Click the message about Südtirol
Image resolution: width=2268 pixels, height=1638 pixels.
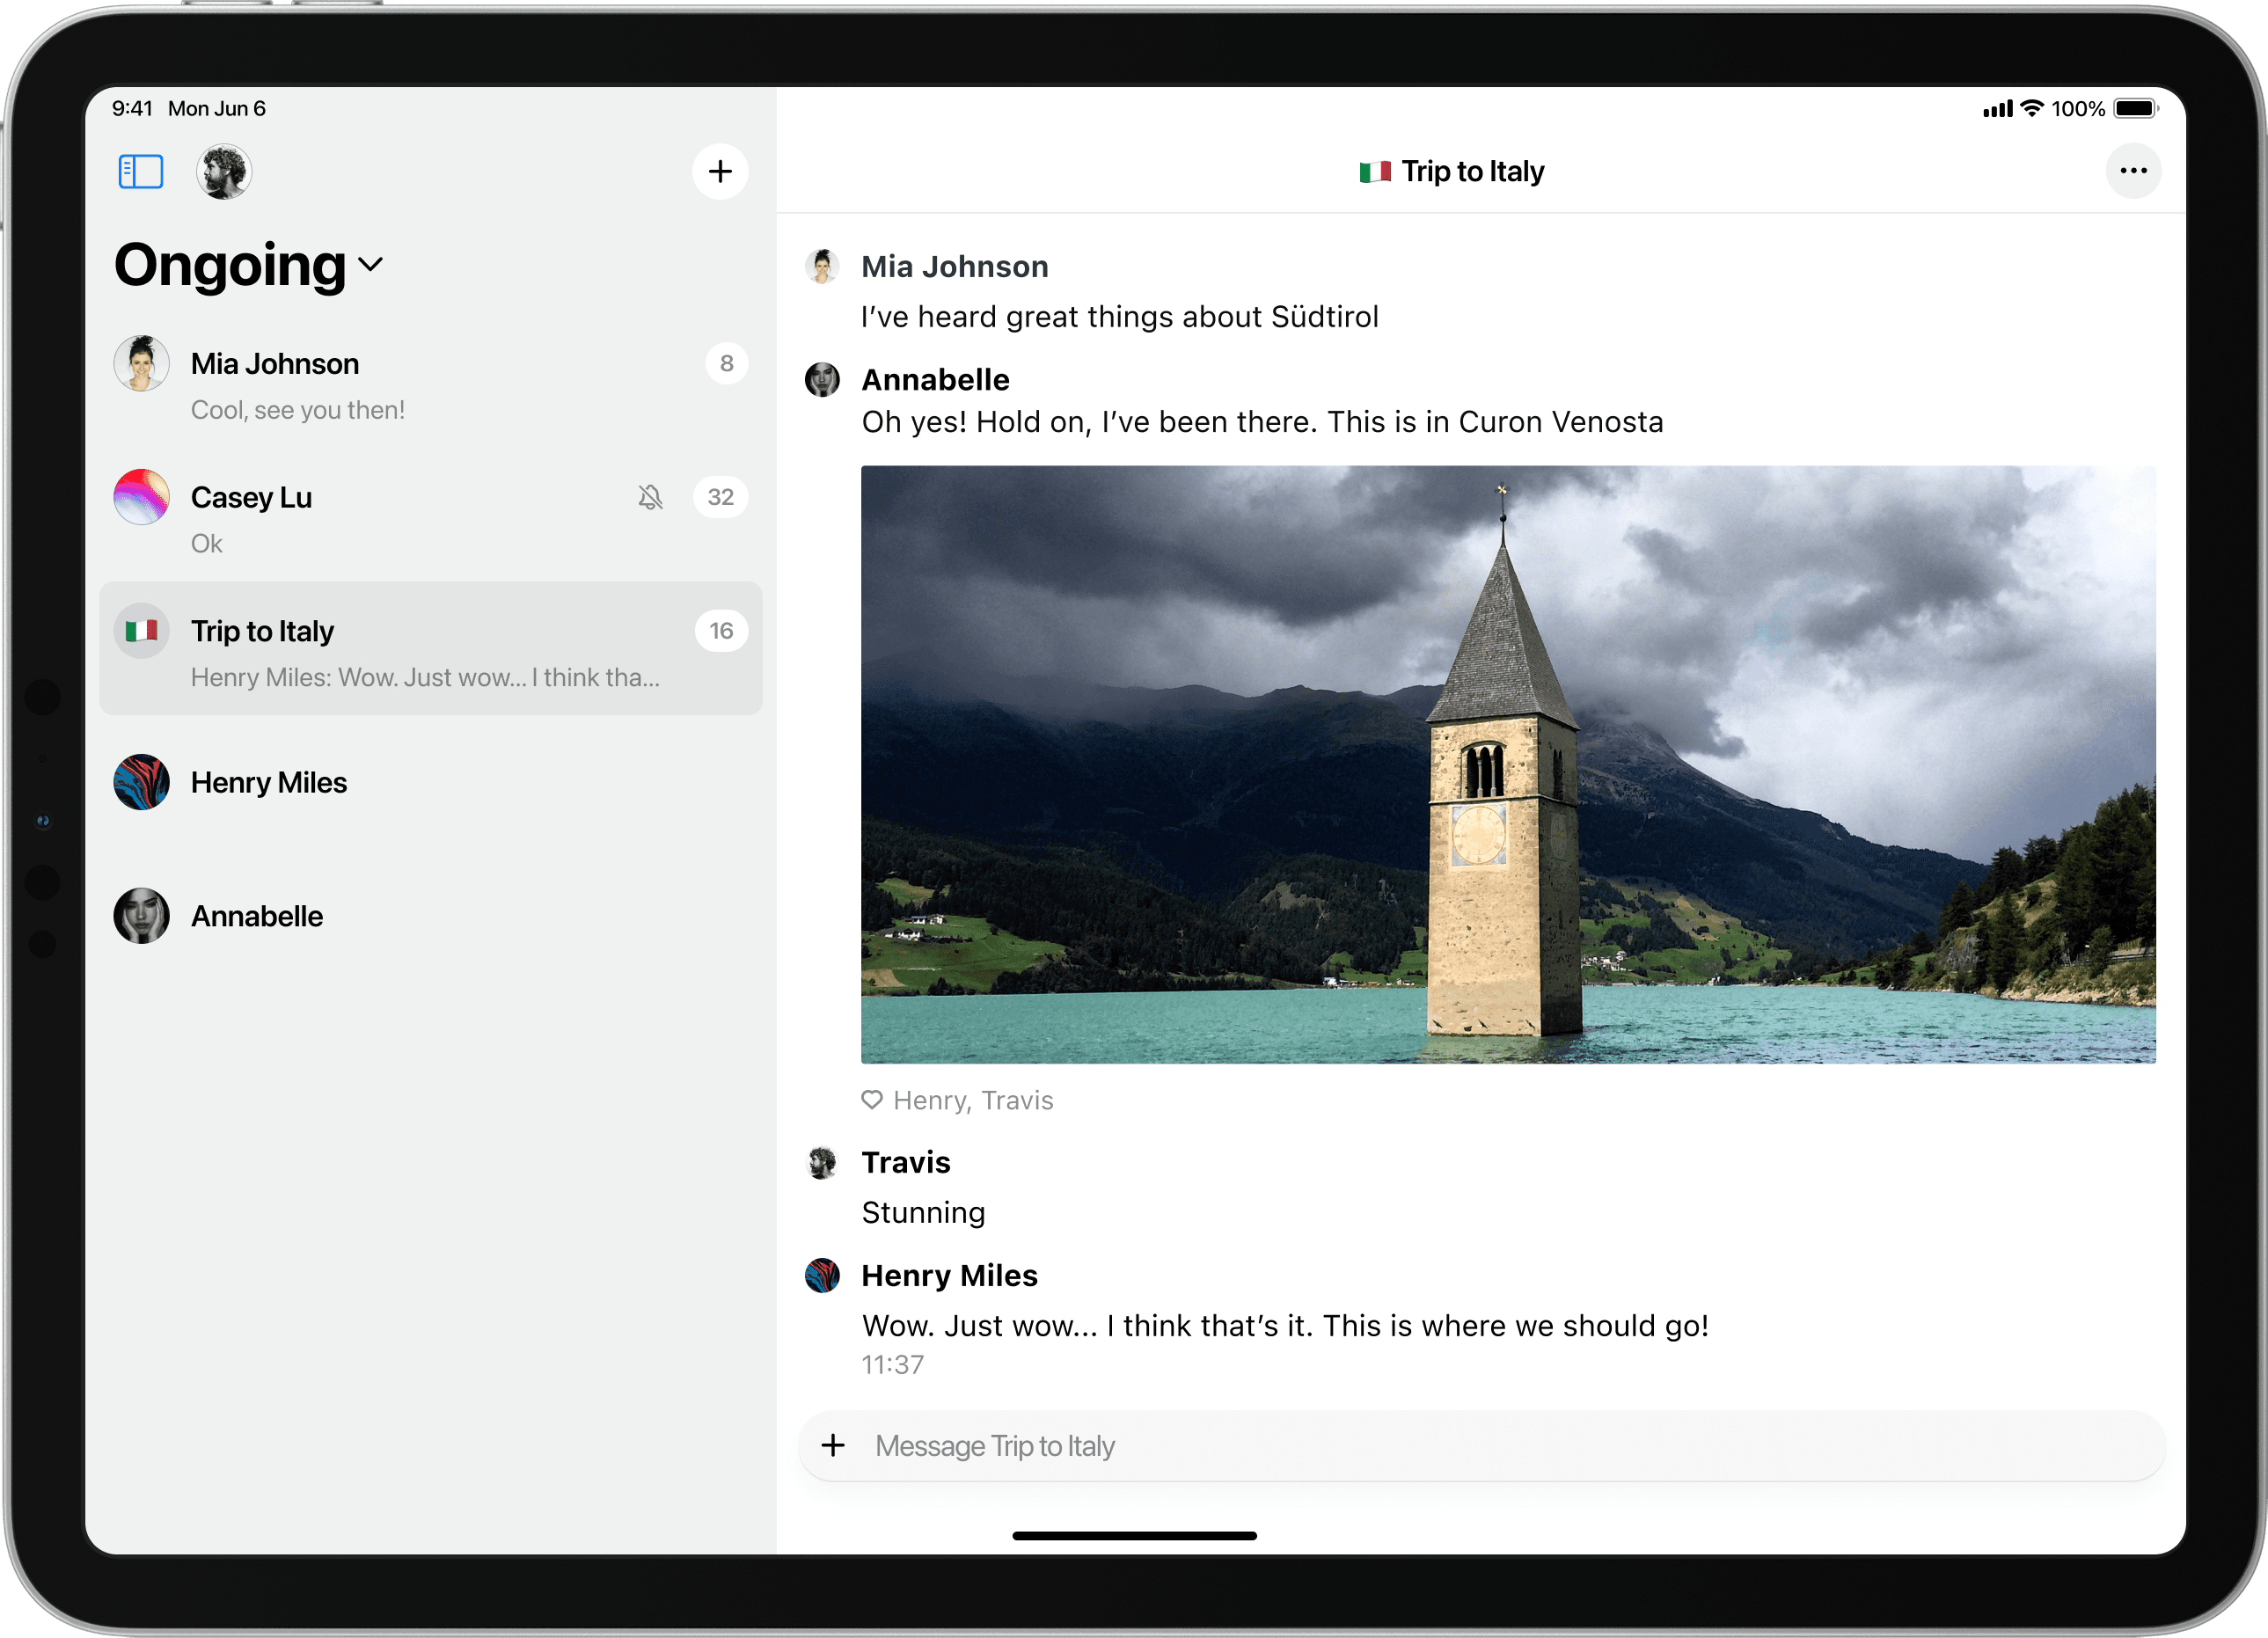coord(1120,317)
